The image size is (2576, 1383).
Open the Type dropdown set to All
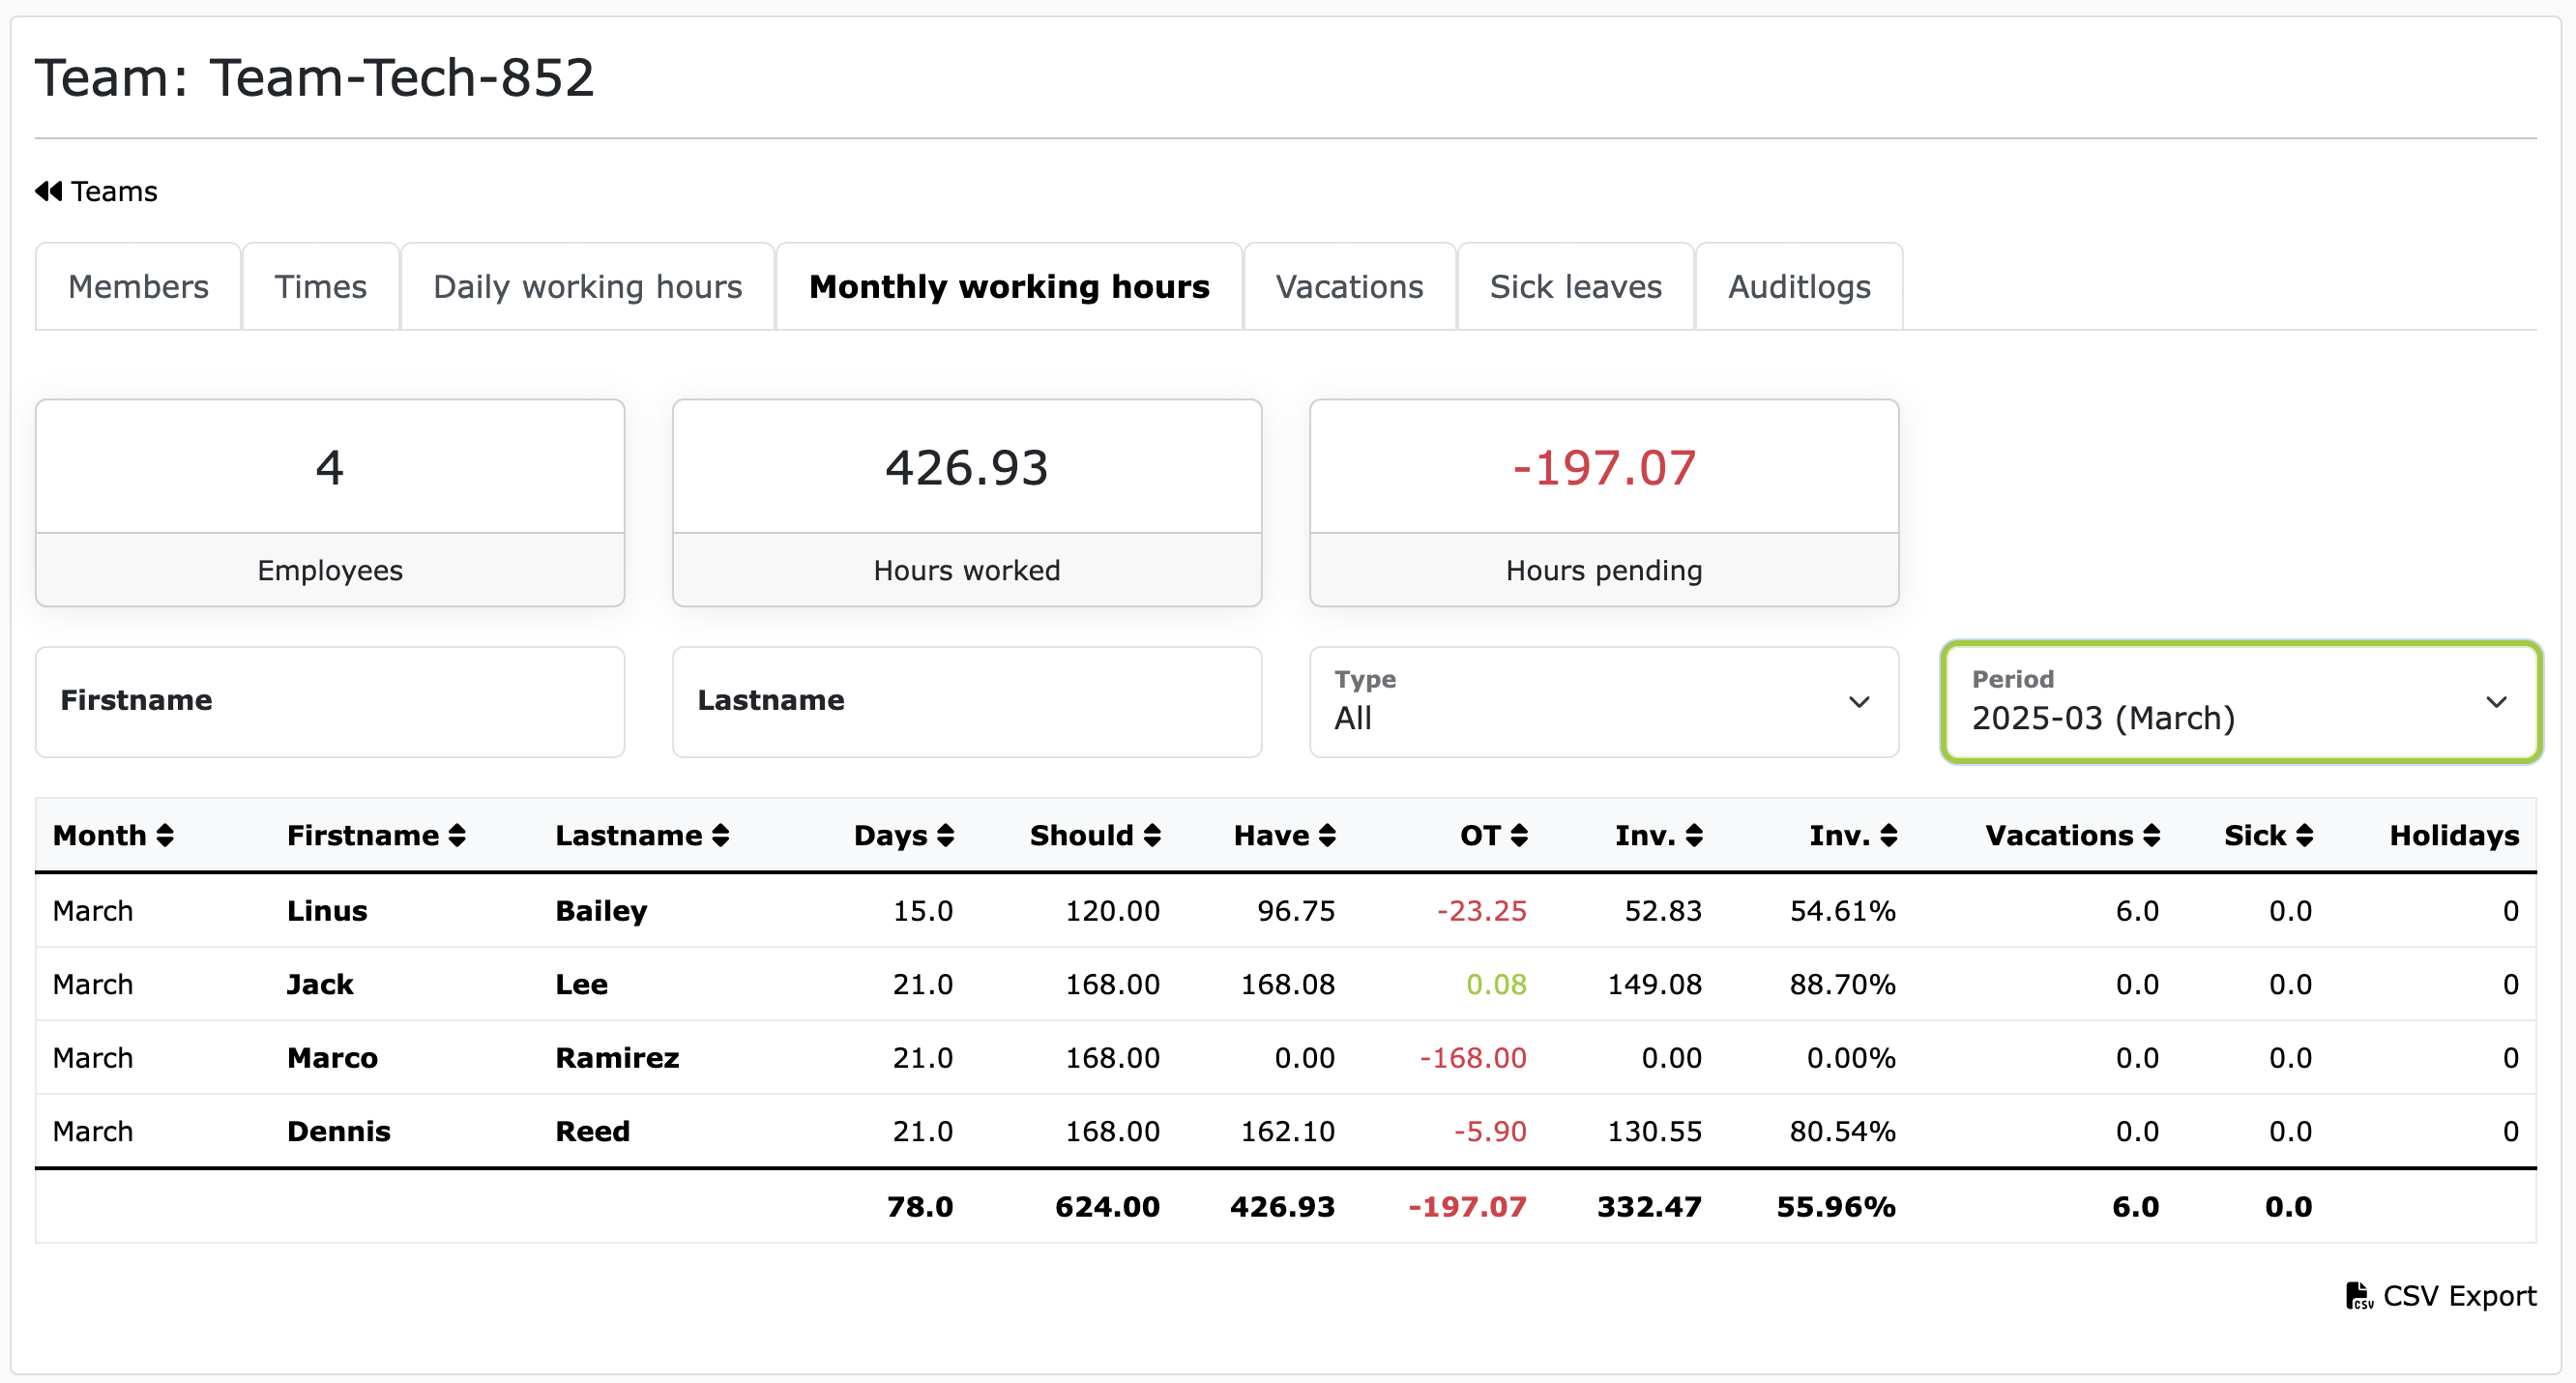pyautogui.click(x=1601, y=703)
